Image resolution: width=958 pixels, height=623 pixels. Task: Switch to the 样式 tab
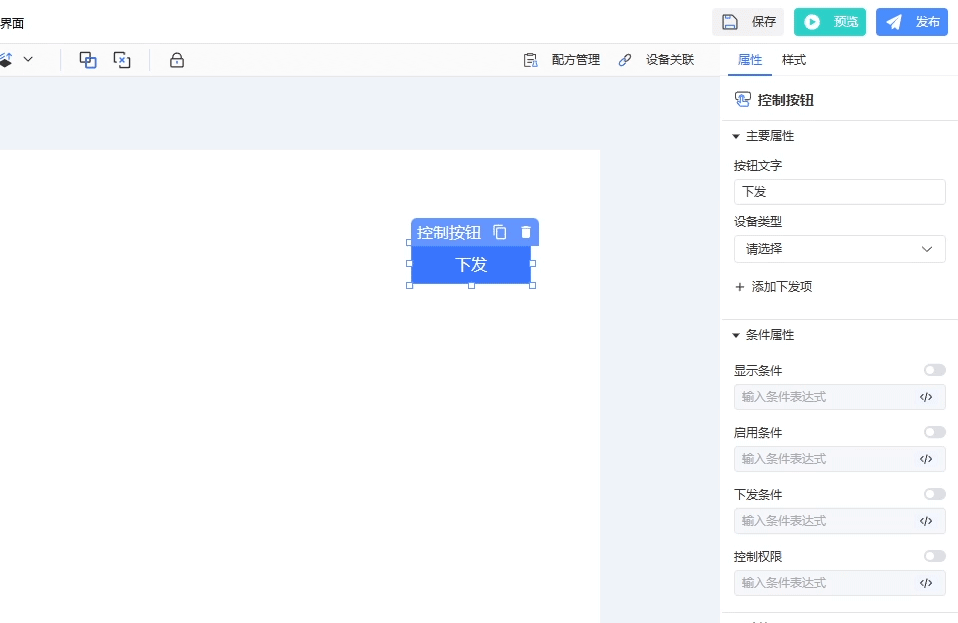[x=794, y=60]
